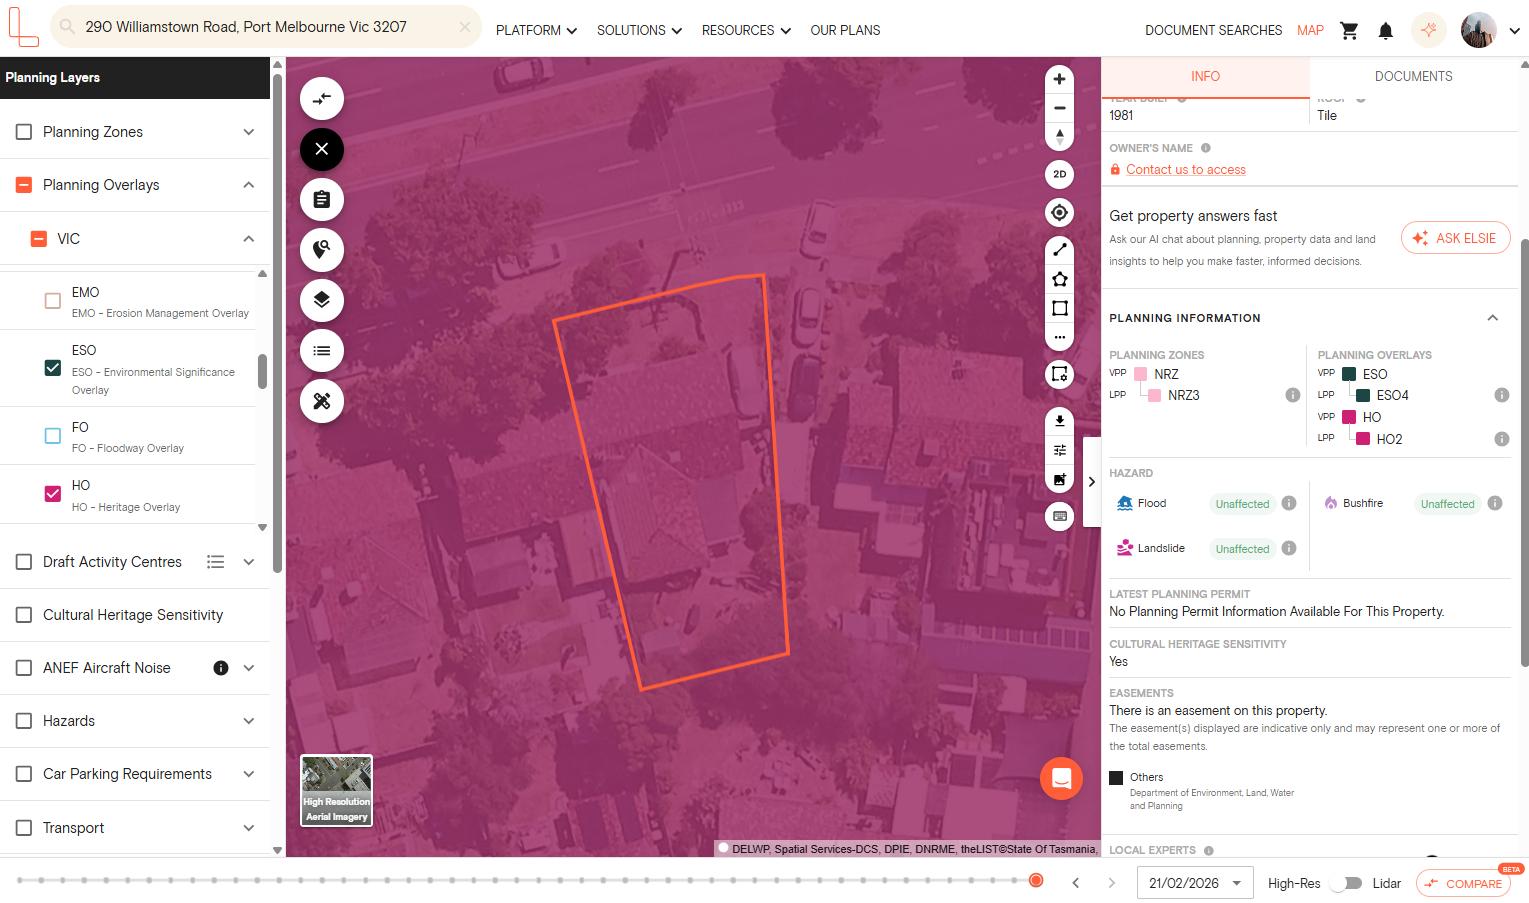The height and width of the screenshot is (903, 1529).
Task: Toggle the Planning Zones checkbox
Action: pyautogui.click(x=24, y=132)
